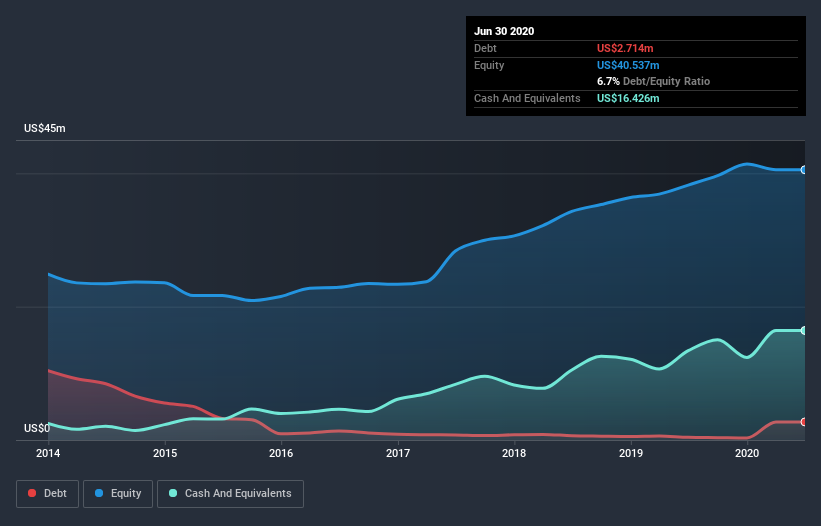The image size is (821, 526).
Task: Click the US$40.537m equity value
Action: (x=628, y=65)
